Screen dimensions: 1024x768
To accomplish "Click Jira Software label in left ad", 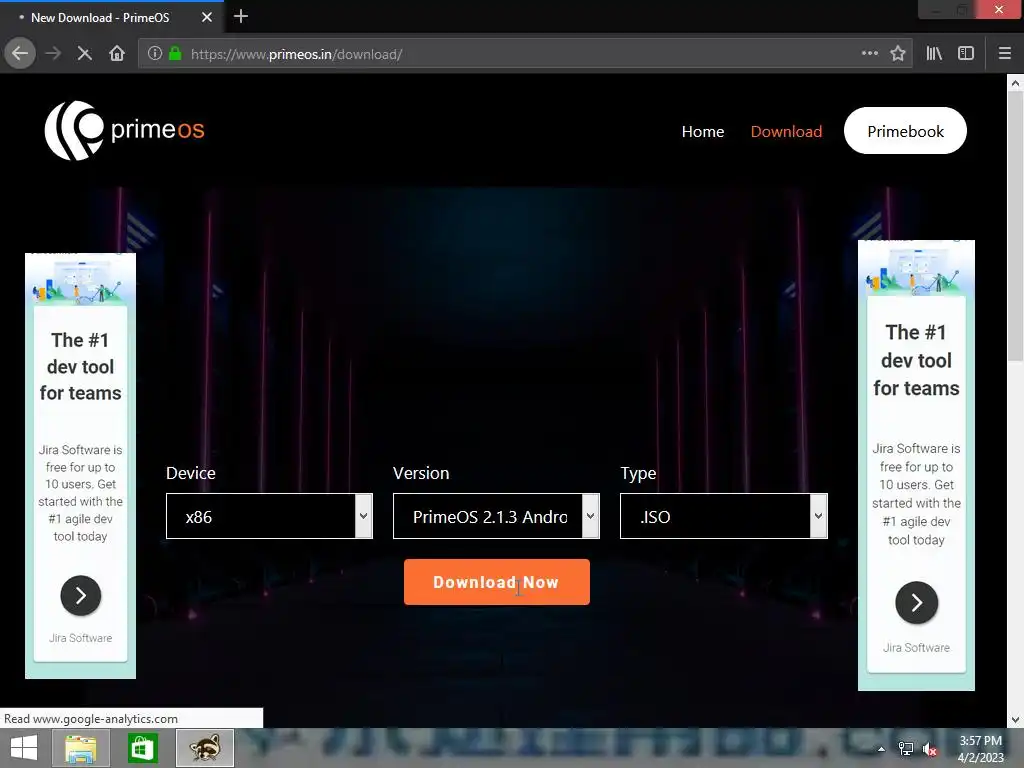I will 80,638.
